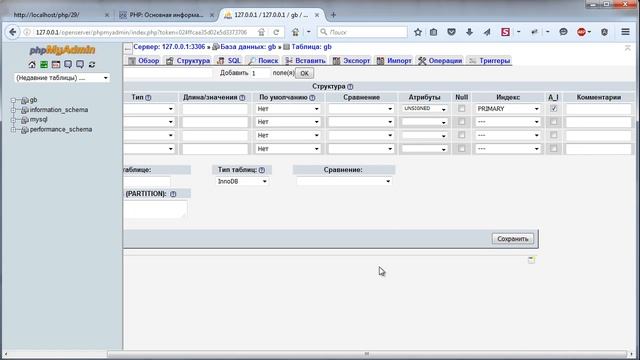Reload the navigation panel icon
Image resolution: width=640 pixels, height=360 pixels.
pyautogui.click(x=92, y=64)
